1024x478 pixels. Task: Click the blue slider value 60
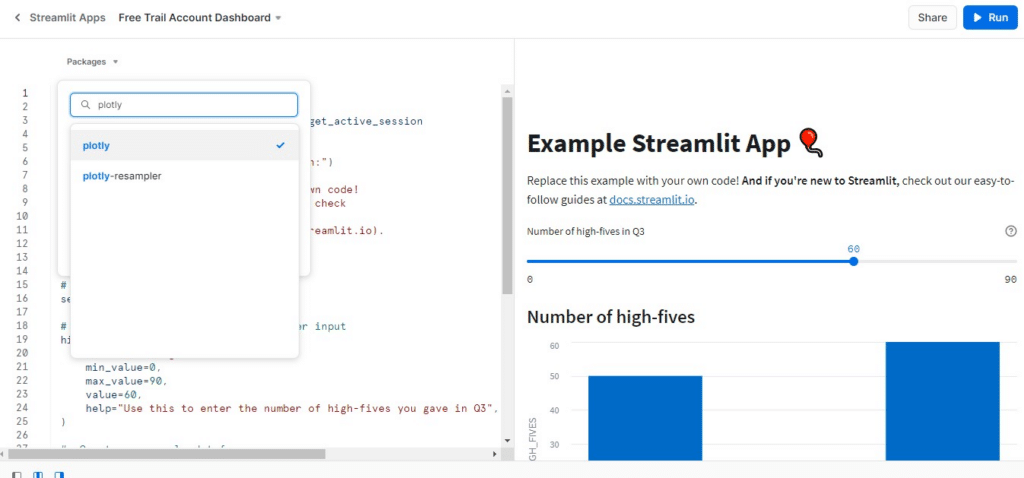[853, 249]
